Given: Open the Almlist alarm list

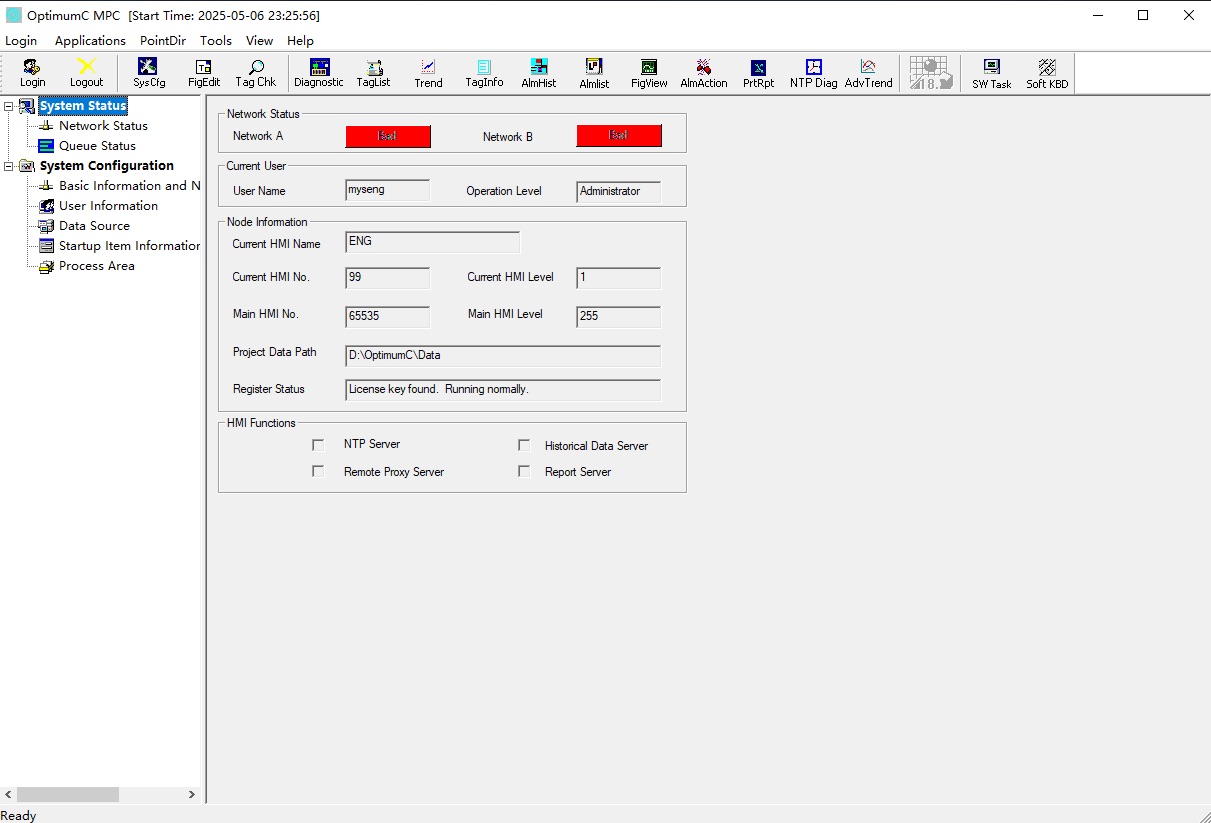Looking at the screenshot, I should tap(594, 73).
